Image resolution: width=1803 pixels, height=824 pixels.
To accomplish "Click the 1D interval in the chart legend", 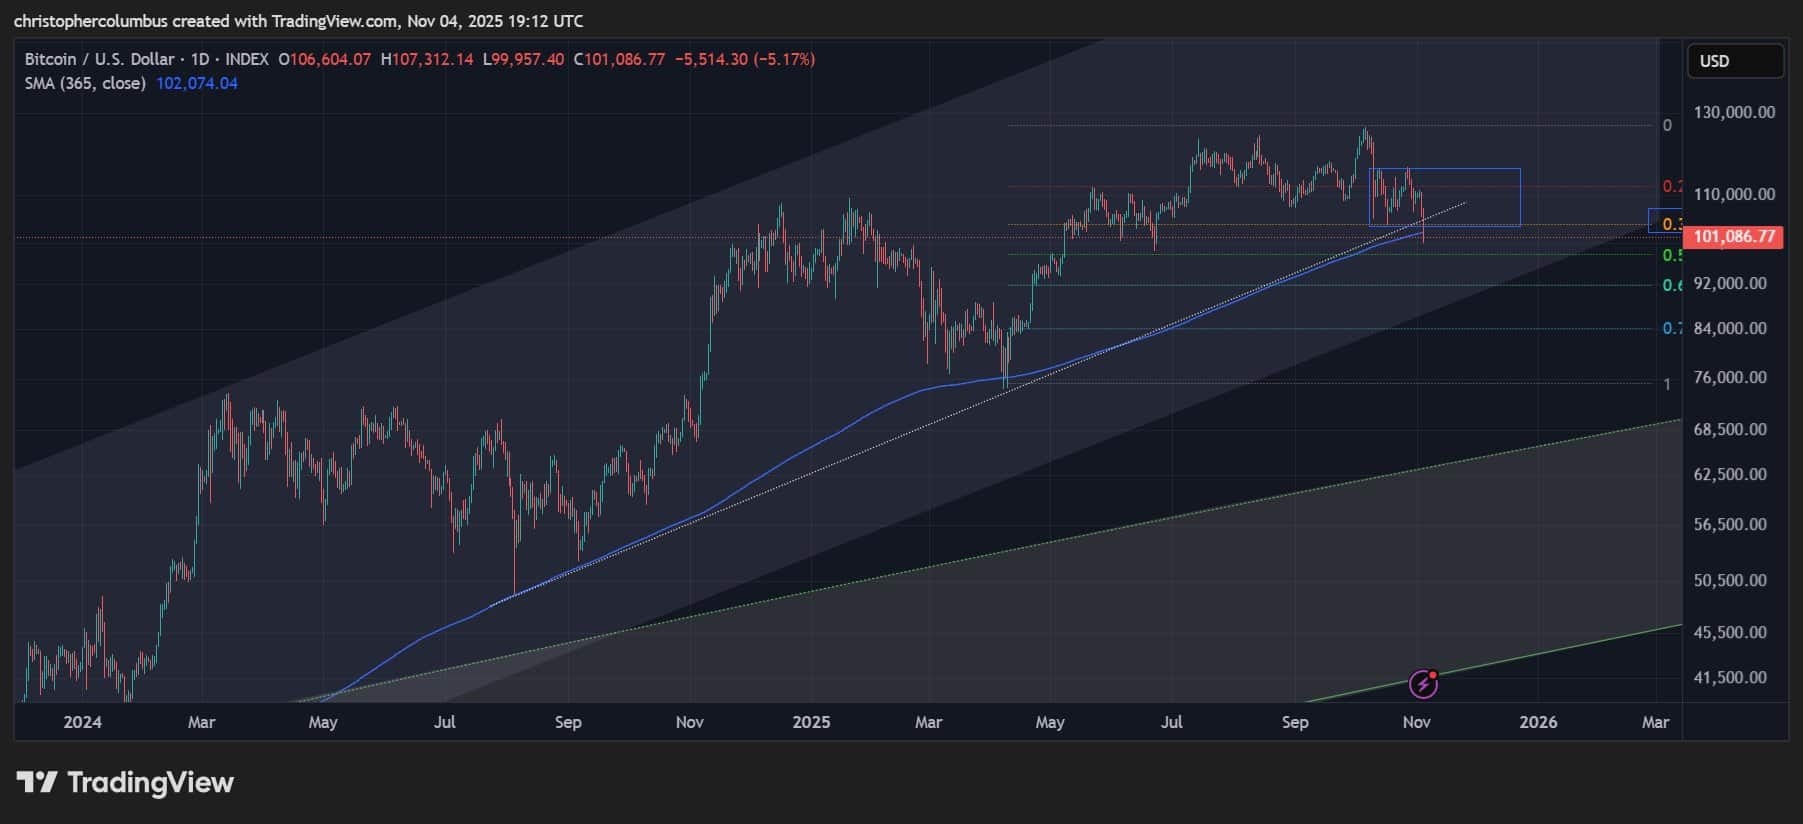I will click(x=199, y=59).
